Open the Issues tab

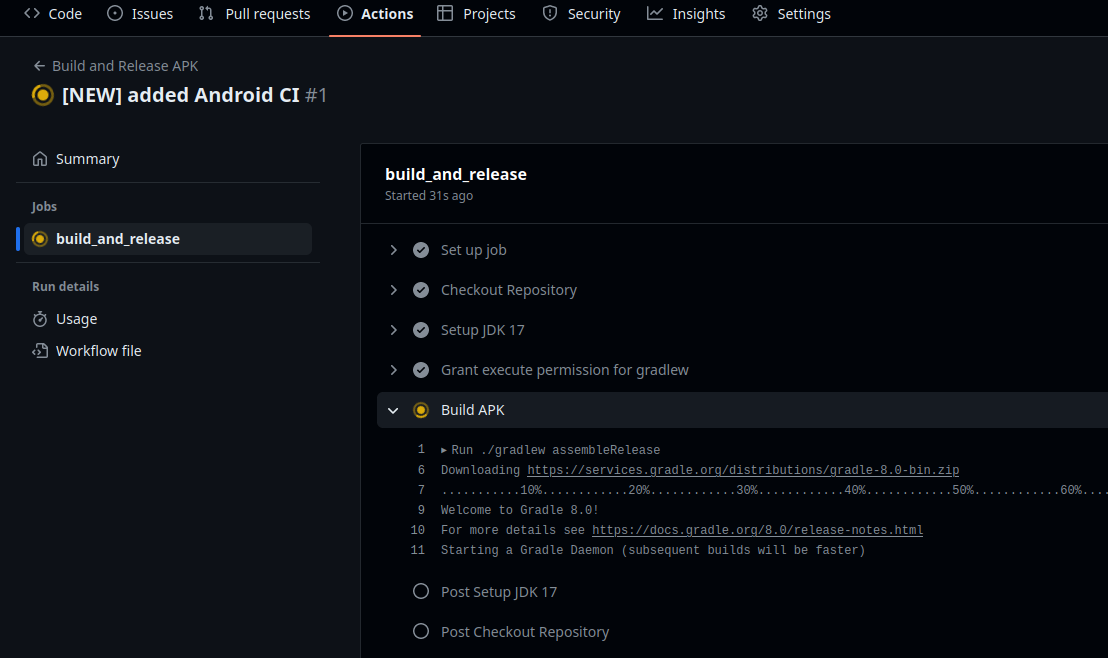coord(140,14)
